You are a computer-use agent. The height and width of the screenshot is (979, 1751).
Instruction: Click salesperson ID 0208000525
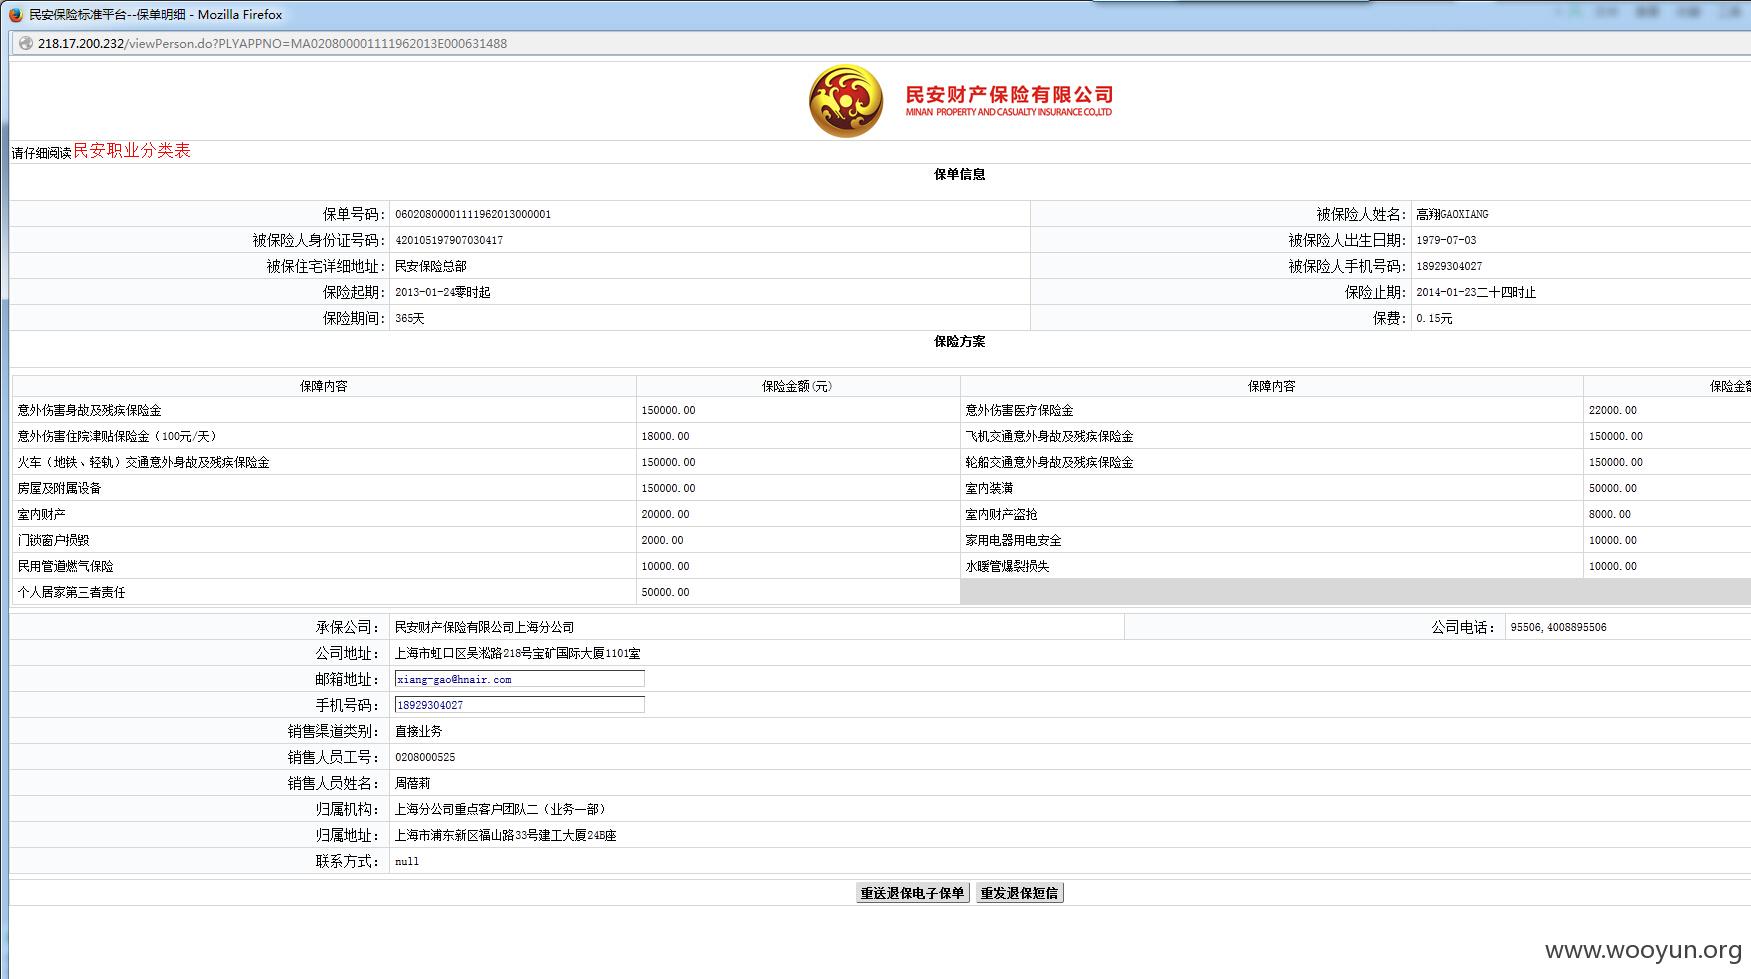pos(425,757)
